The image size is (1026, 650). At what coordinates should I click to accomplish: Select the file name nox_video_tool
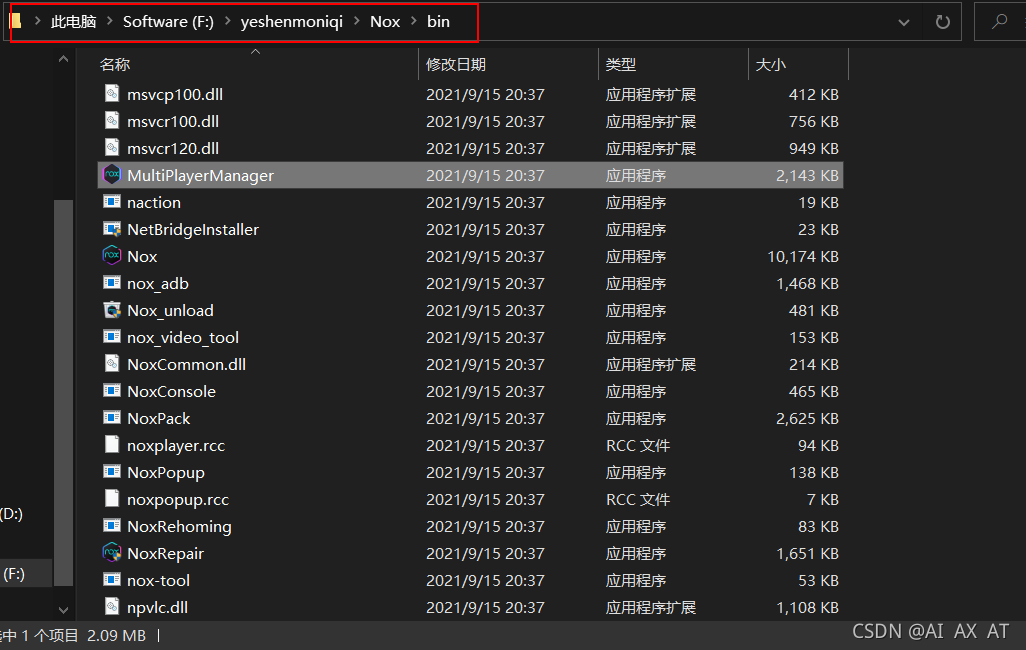click(x=183, y=338)
